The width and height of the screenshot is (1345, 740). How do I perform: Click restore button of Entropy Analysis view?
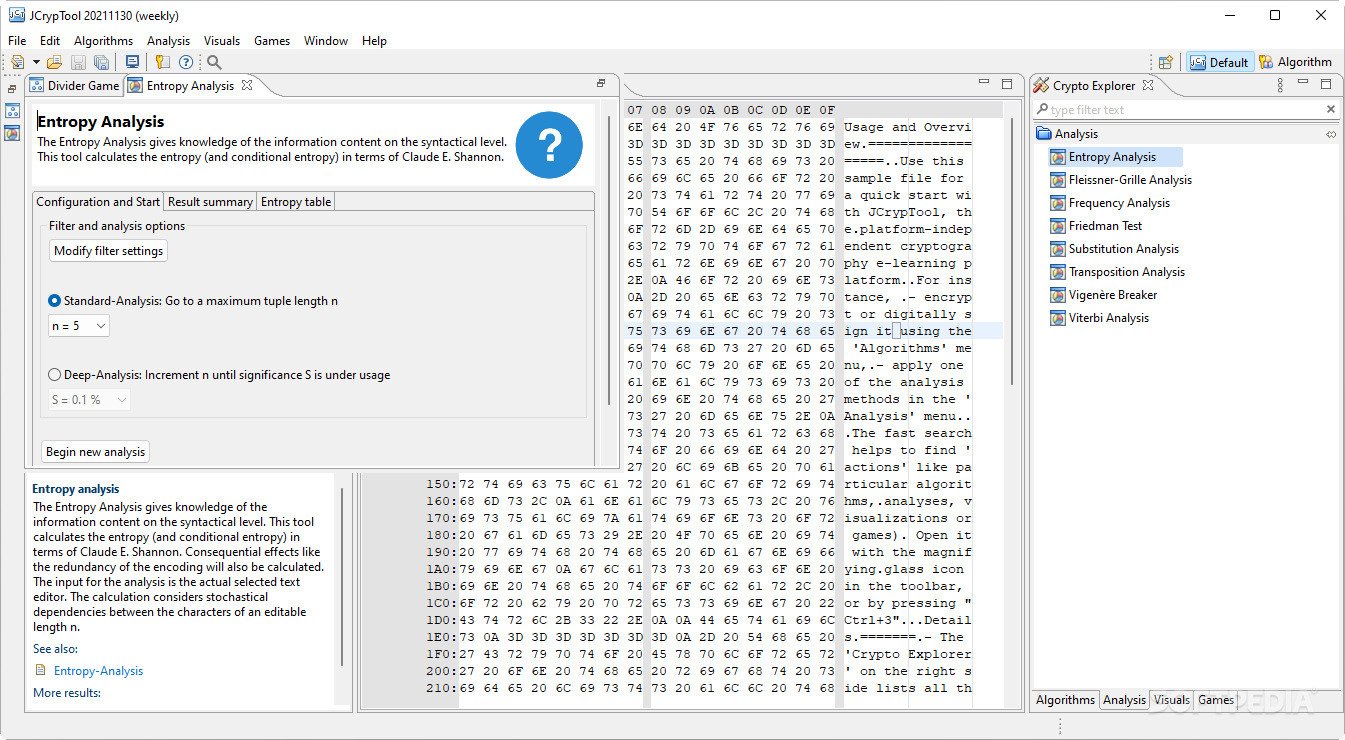[x=601, y=84]
